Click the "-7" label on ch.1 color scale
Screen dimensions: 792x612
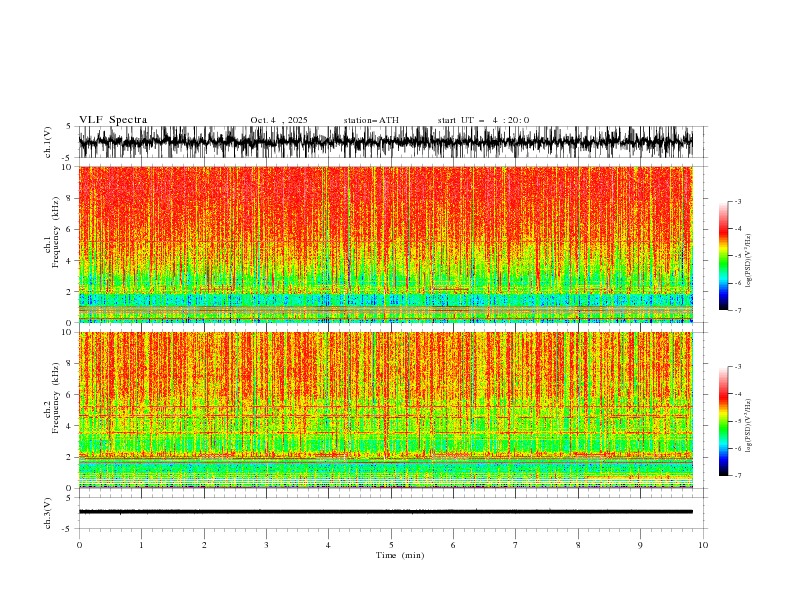(x=738, y=310)
